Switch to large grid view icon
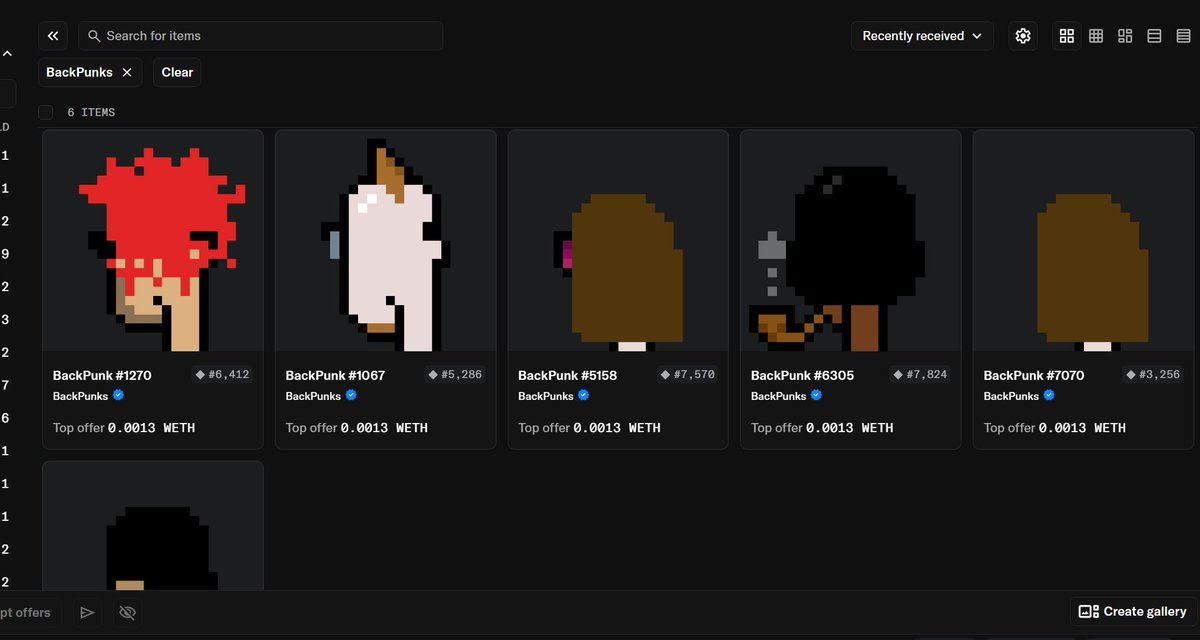 [1067, 36]
